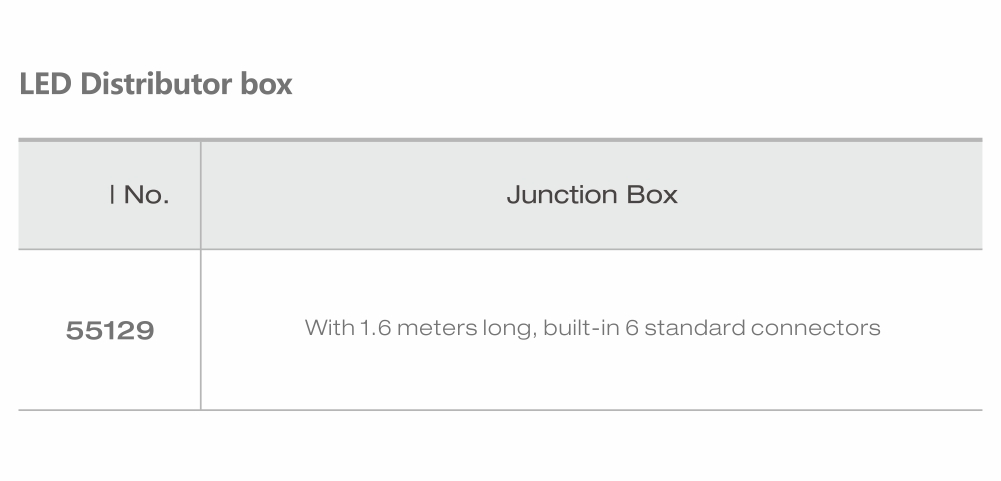Click the word standard in the description
Screen dimensions: 1001x481
(693, 328)
